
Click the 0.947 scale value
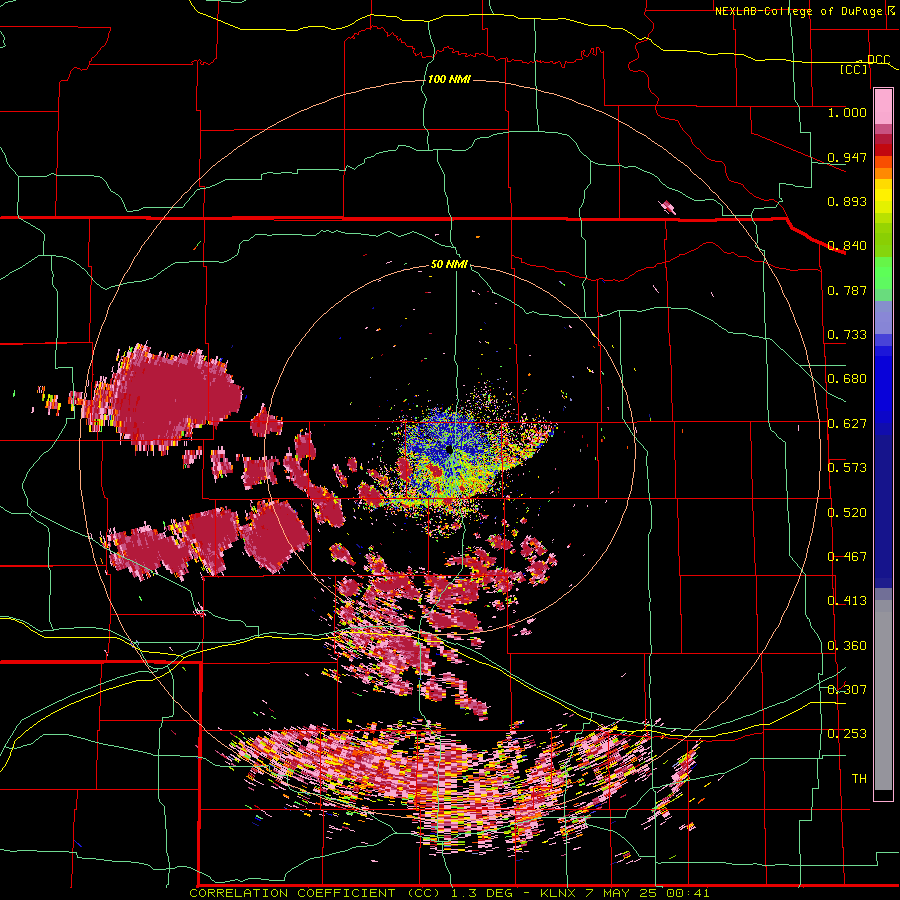(x=847, y=157)
